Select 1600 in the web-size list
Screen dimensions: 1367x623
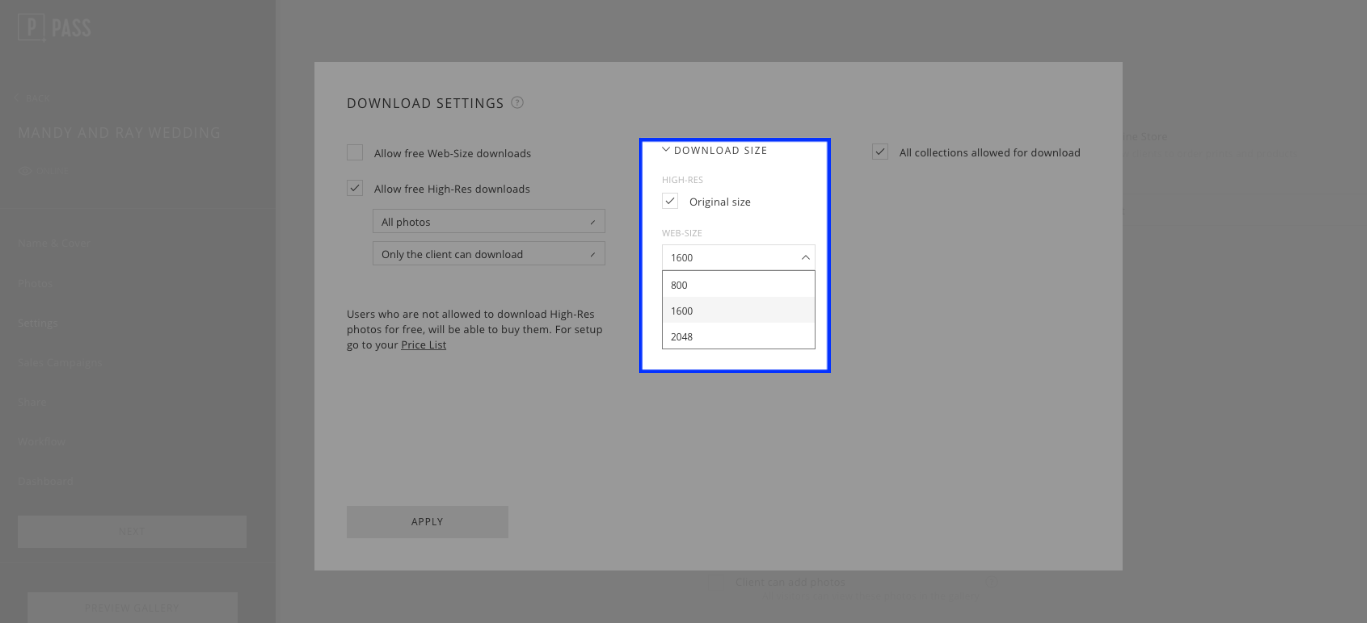(738, 310)
